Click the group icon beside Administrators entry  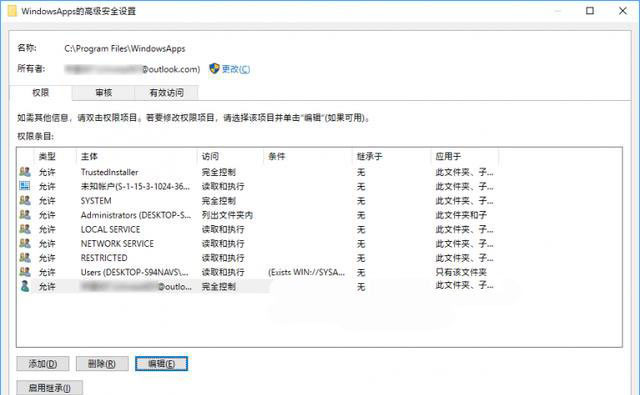click(x=25, y=215)
